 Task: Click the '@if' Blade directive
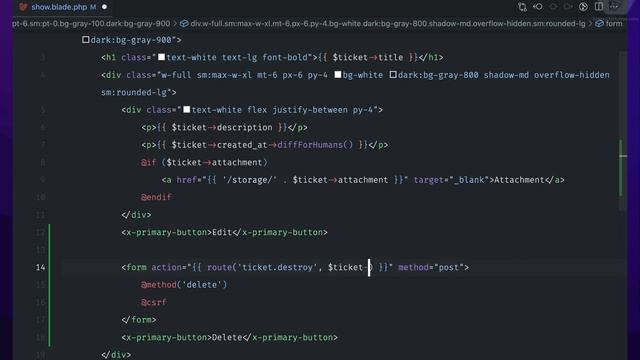[x=149, y=163]
